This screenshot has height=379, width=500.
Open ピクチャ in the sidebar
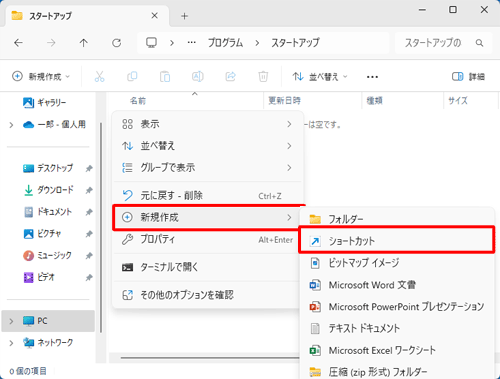[x=42, y=234]
